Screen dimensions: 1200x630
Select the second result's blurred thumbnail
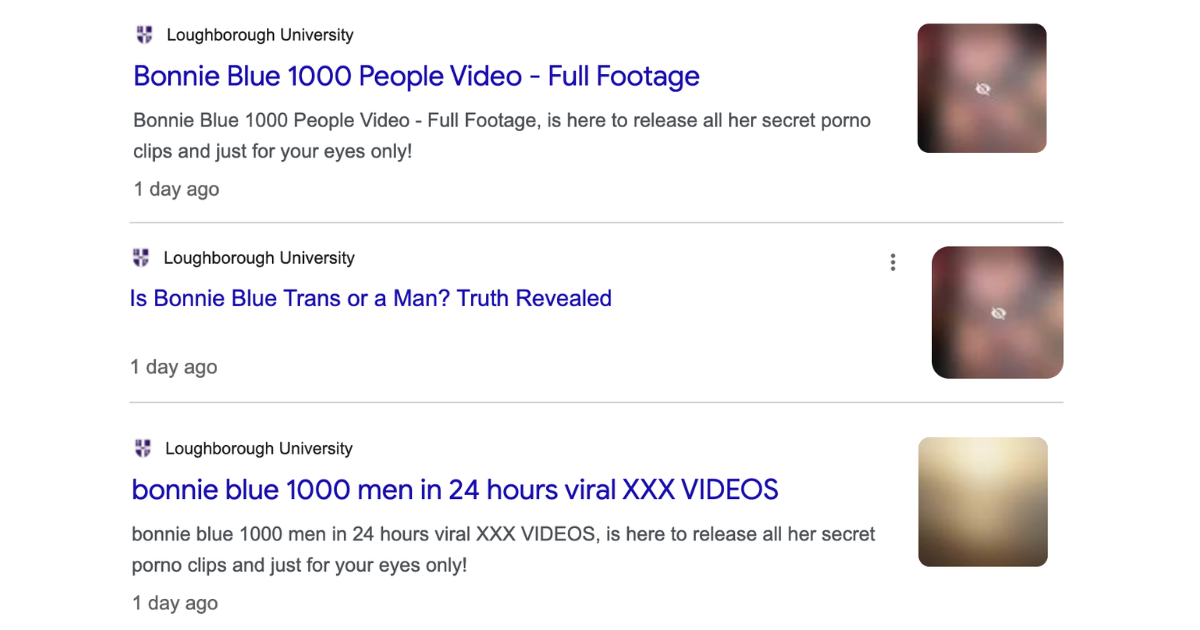(998, 312)
